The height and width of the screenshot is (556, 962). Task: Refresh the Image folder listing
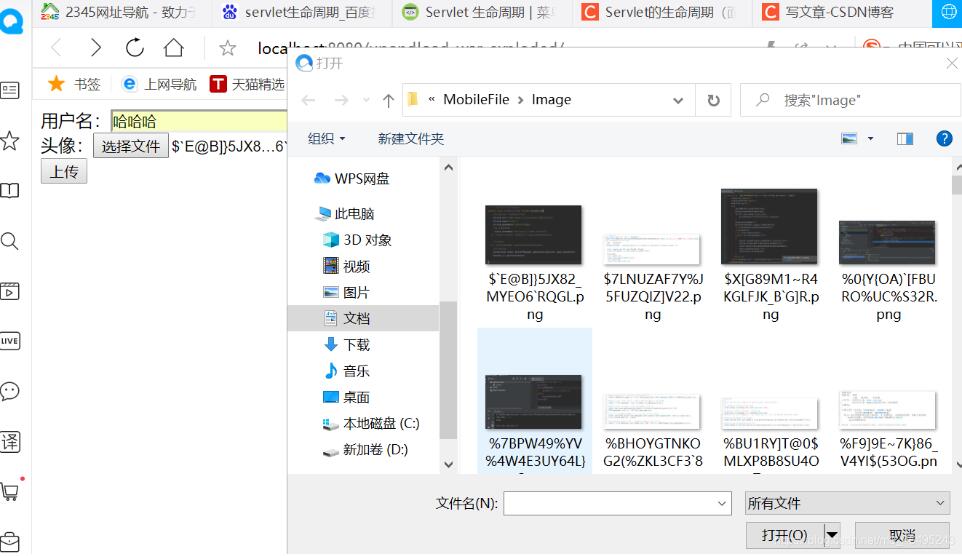pyautogui.click(x=713, y=100)
